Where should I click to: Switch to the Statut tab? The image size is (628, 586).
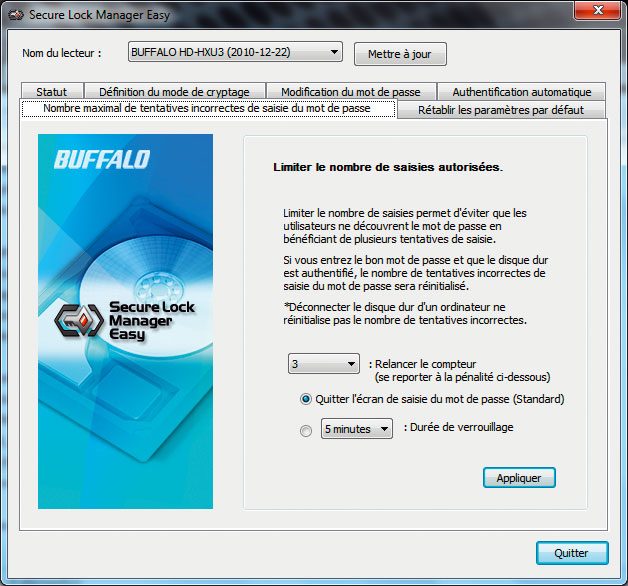pyautogui.click(x=52, y=92)
